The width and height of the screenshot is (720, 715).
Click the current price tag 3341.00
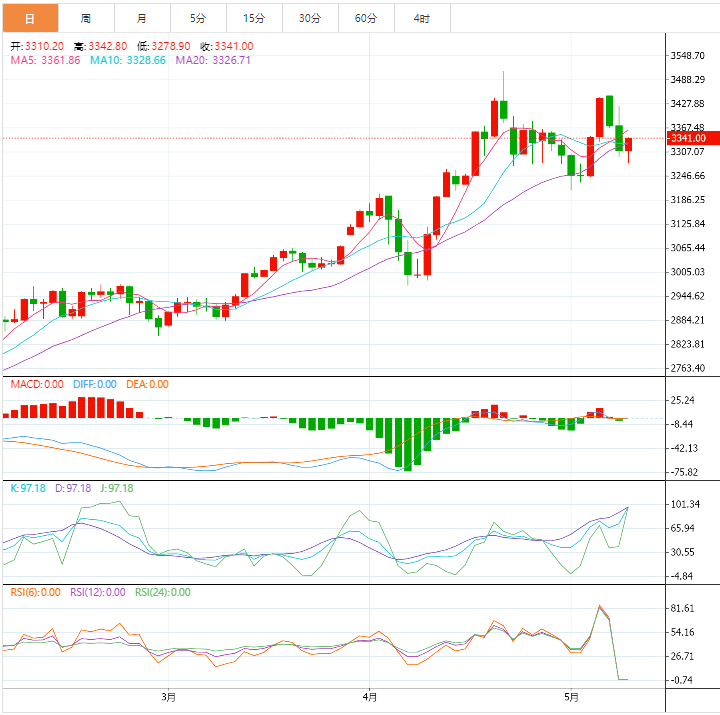[x=688, y=138]
